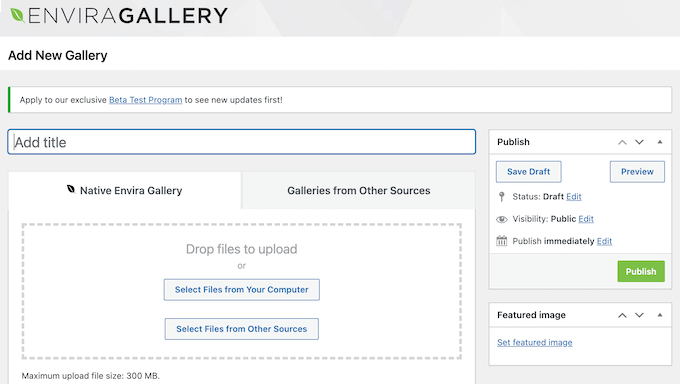
Task: Choose Select Files from Other Sources
Action: (242, 329)
